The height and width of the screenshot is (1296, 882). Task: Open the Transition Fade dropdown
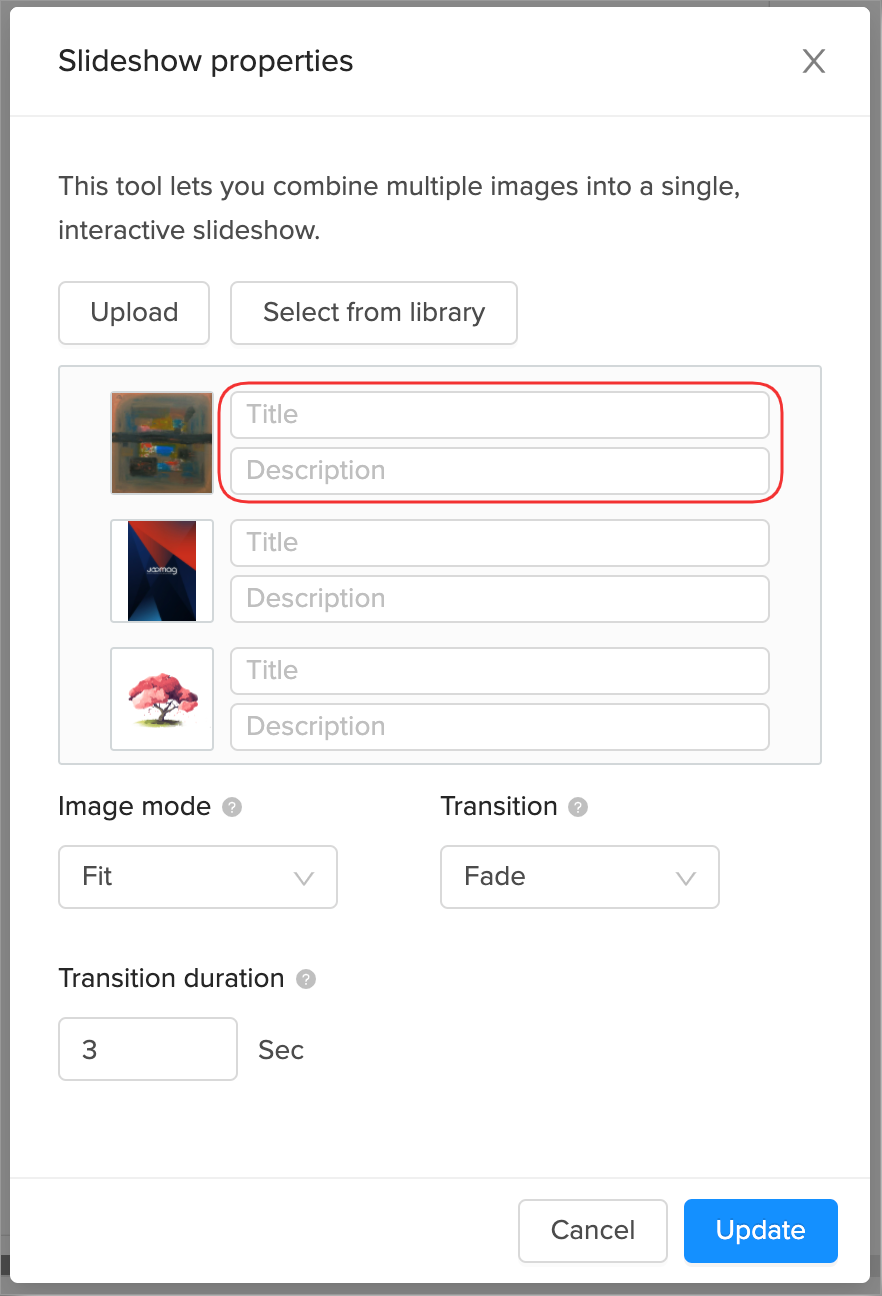(579, 877)
